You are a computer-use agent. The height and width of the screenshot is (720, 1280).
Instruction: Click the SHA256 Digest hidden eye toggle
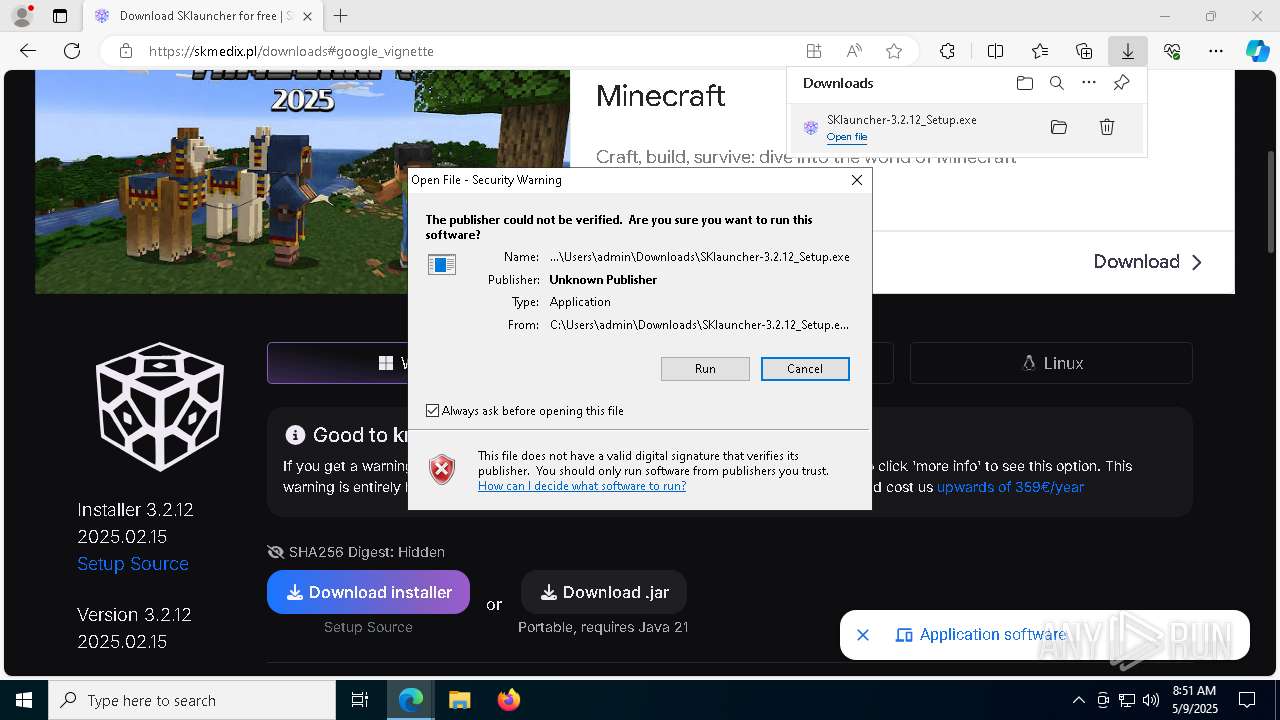[276, 552]
